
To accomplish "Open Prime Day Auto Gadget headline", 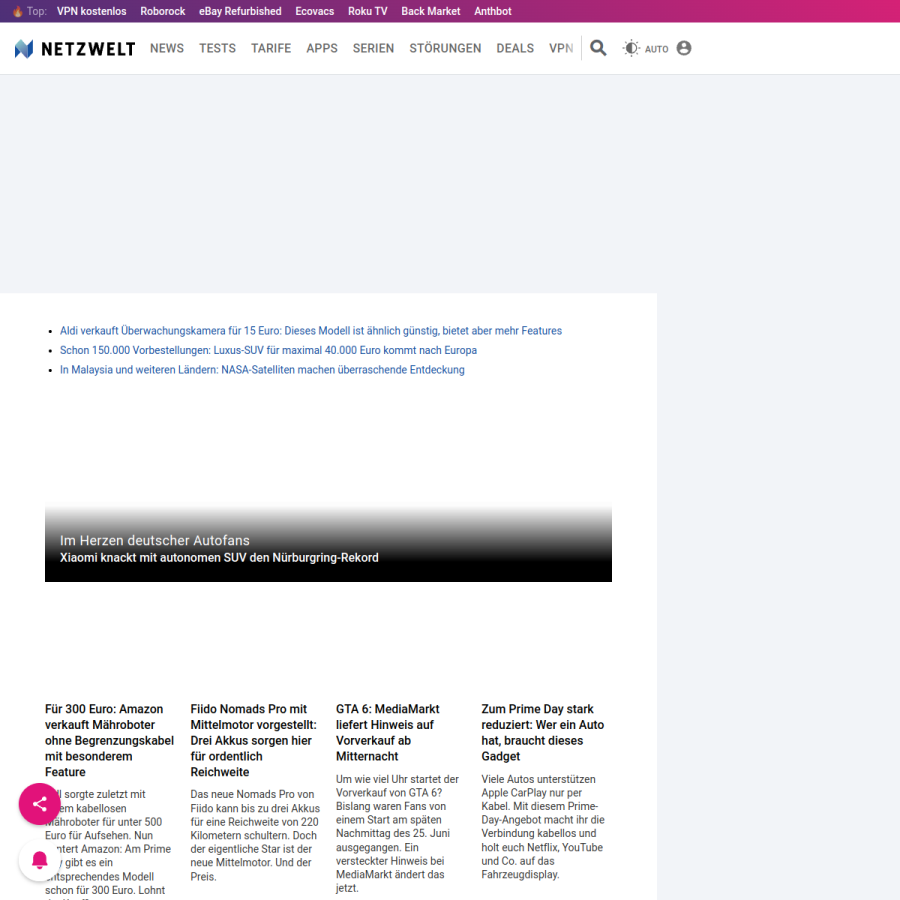I will coord(542,732).
